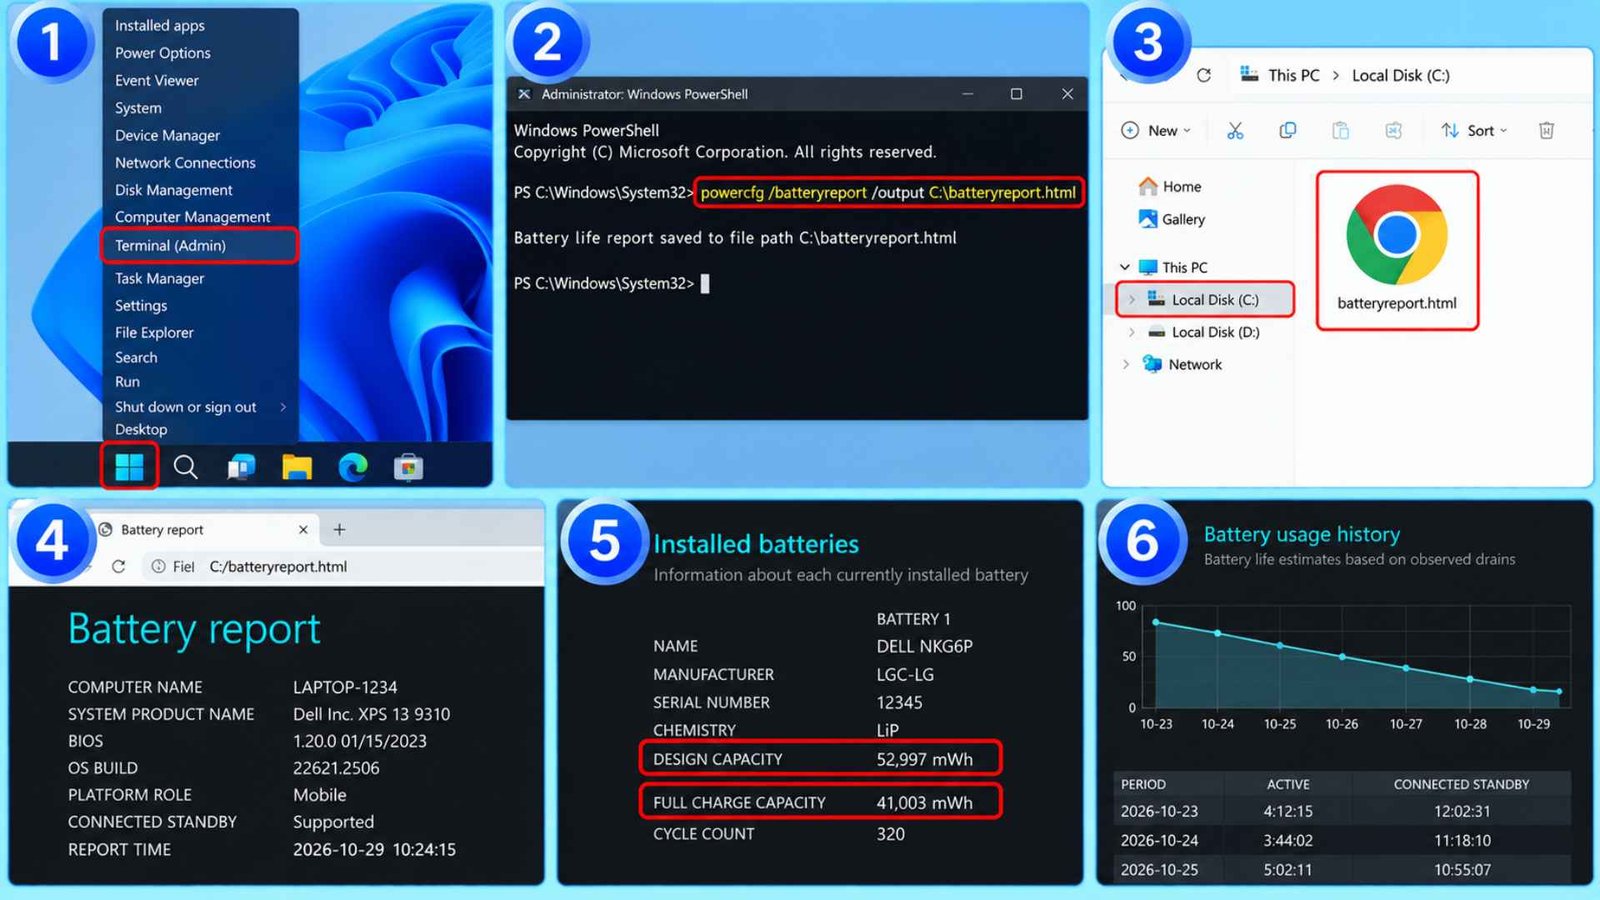Image resolution: width=1600 pixels, height=900 pixels.
Task: Choose Power Options in the context menu
Action: point(162,53)
